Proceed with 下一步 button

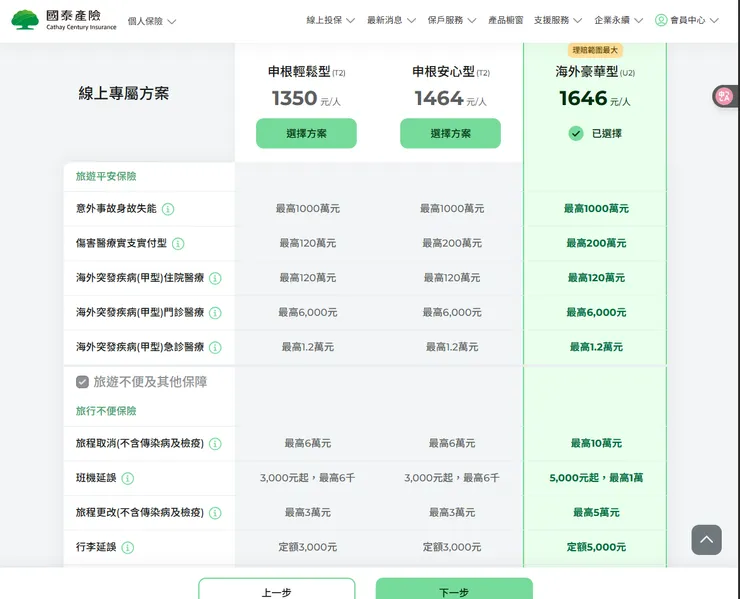click(x=454, y=589)
